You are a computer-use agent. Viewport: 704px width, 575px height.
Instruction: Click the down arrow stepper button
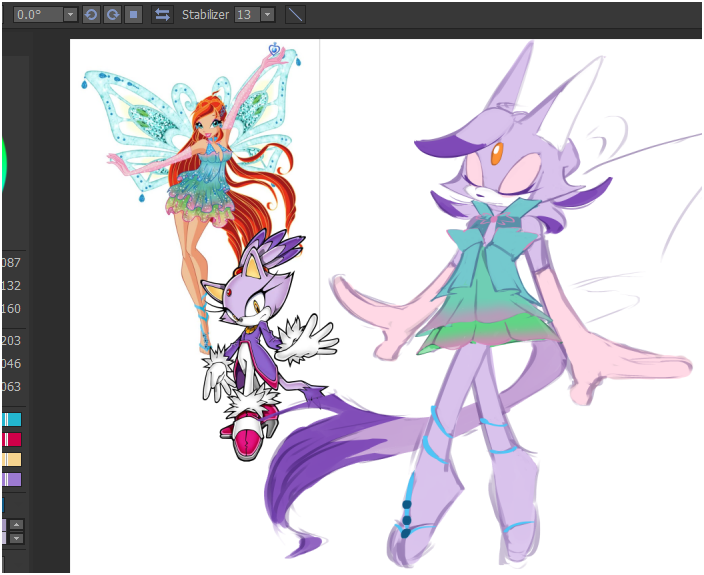[x=17, y=538]
